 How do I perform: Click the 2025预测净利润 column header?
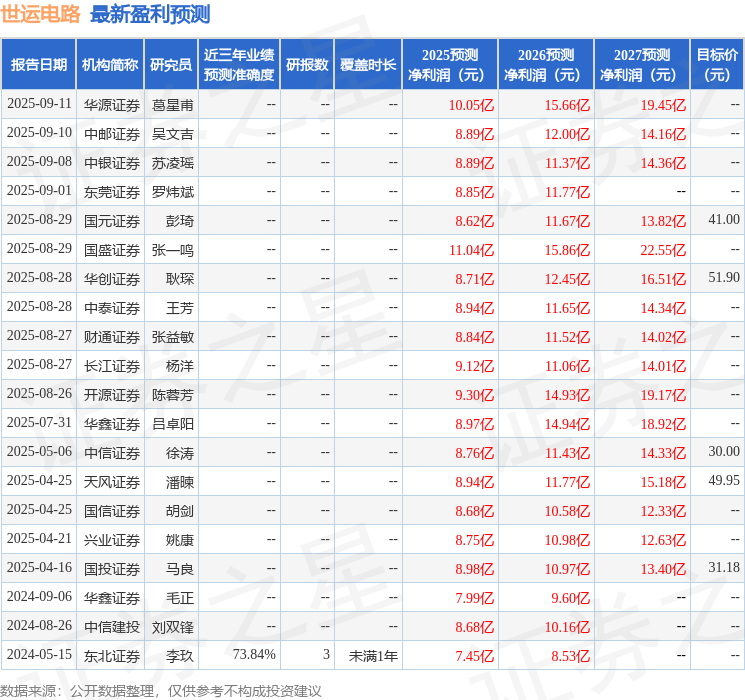point(449,65)
